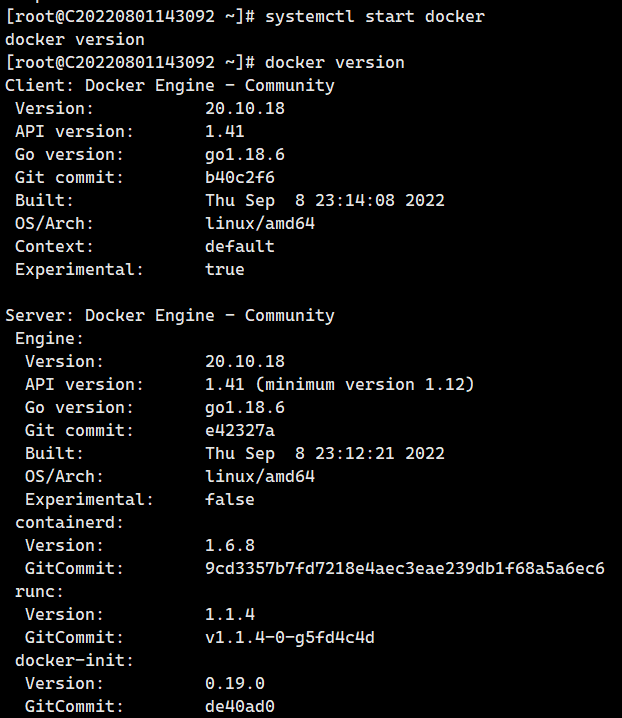
Task: Click the docker-init GitCommit de40ad0
Action: coord(239,706)
